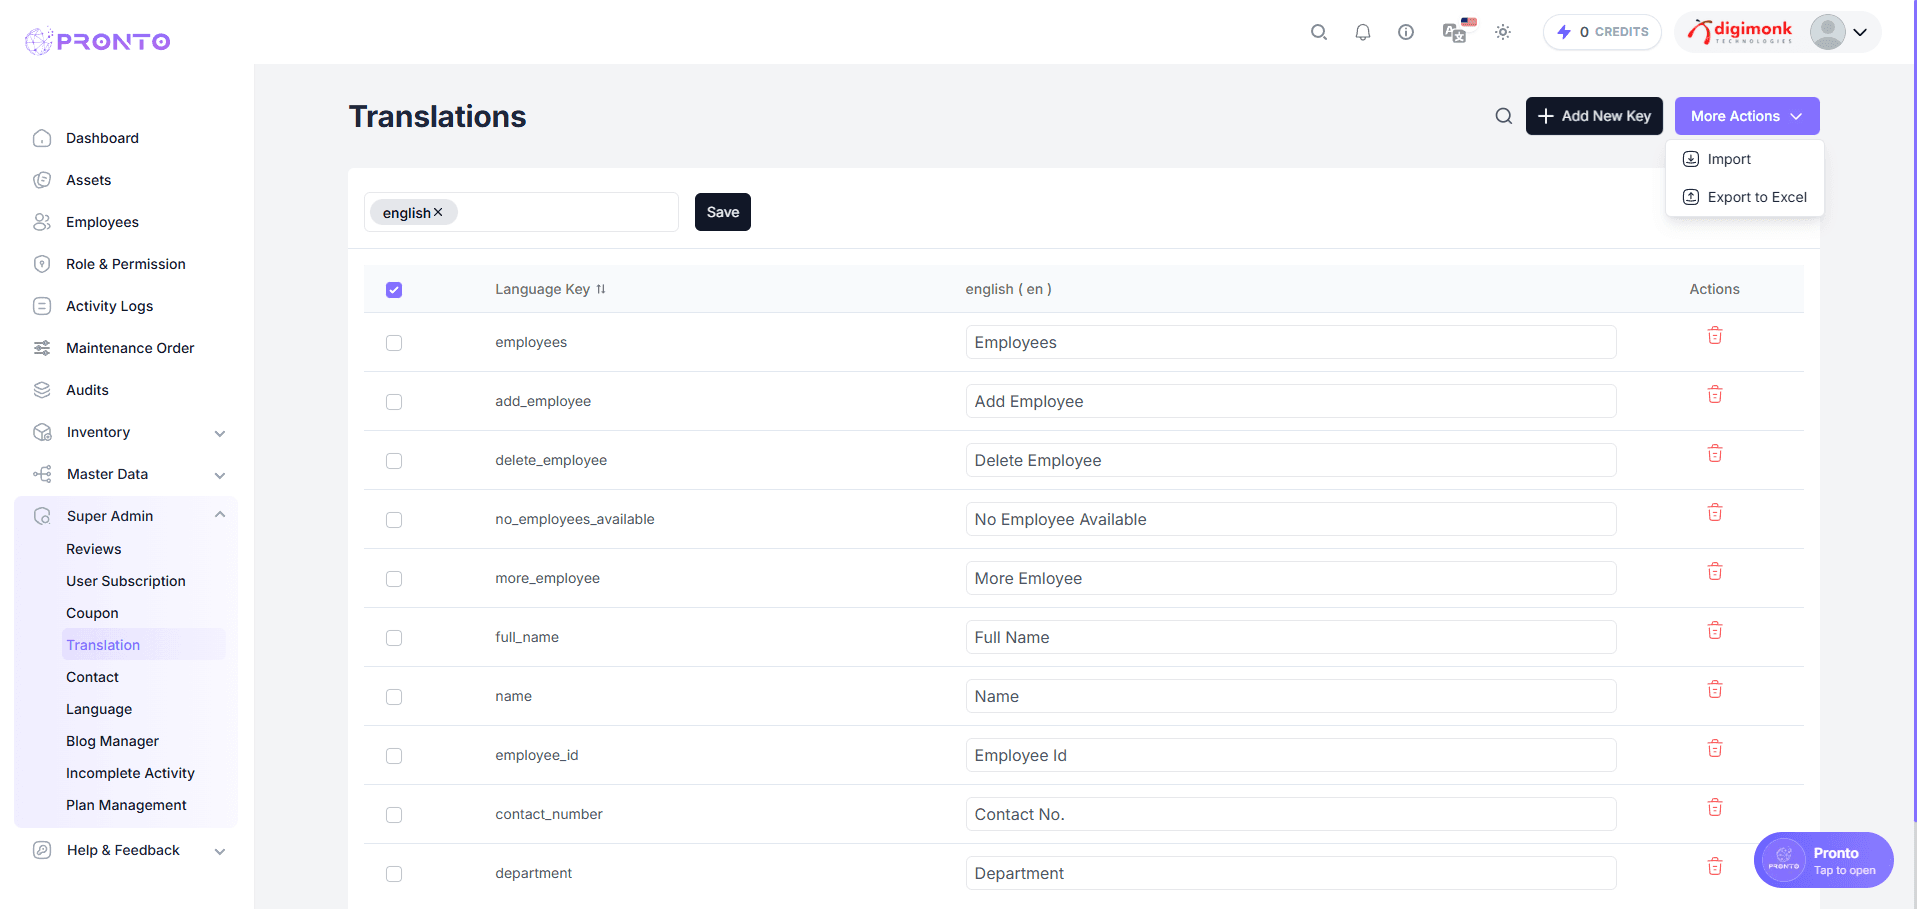Toggle the light/dark theme sun icon
This screenshot has width=1917, height=909.
click(1502, 32)
